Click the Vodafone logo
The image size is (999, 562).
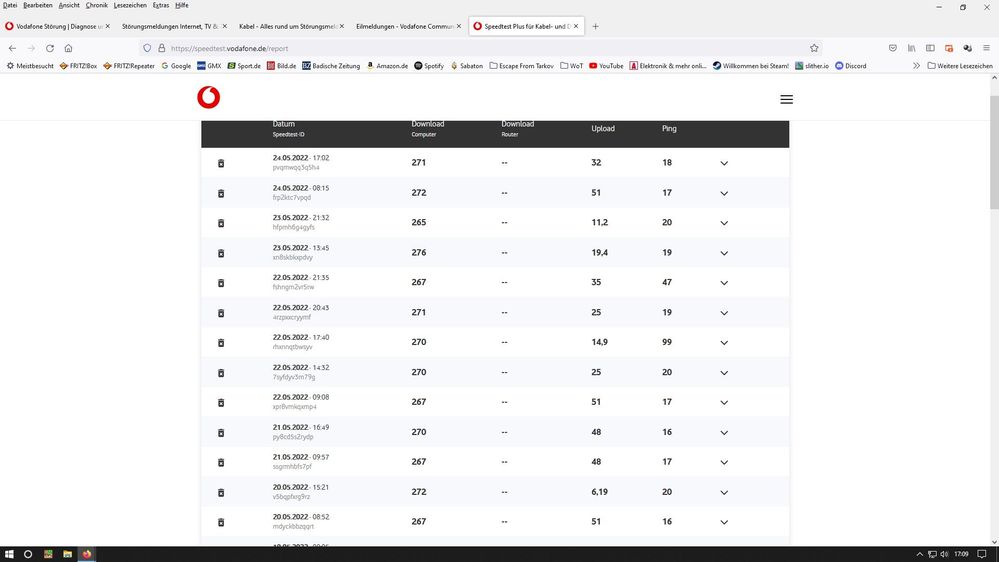pyautogui.click(x=208, y=97)
